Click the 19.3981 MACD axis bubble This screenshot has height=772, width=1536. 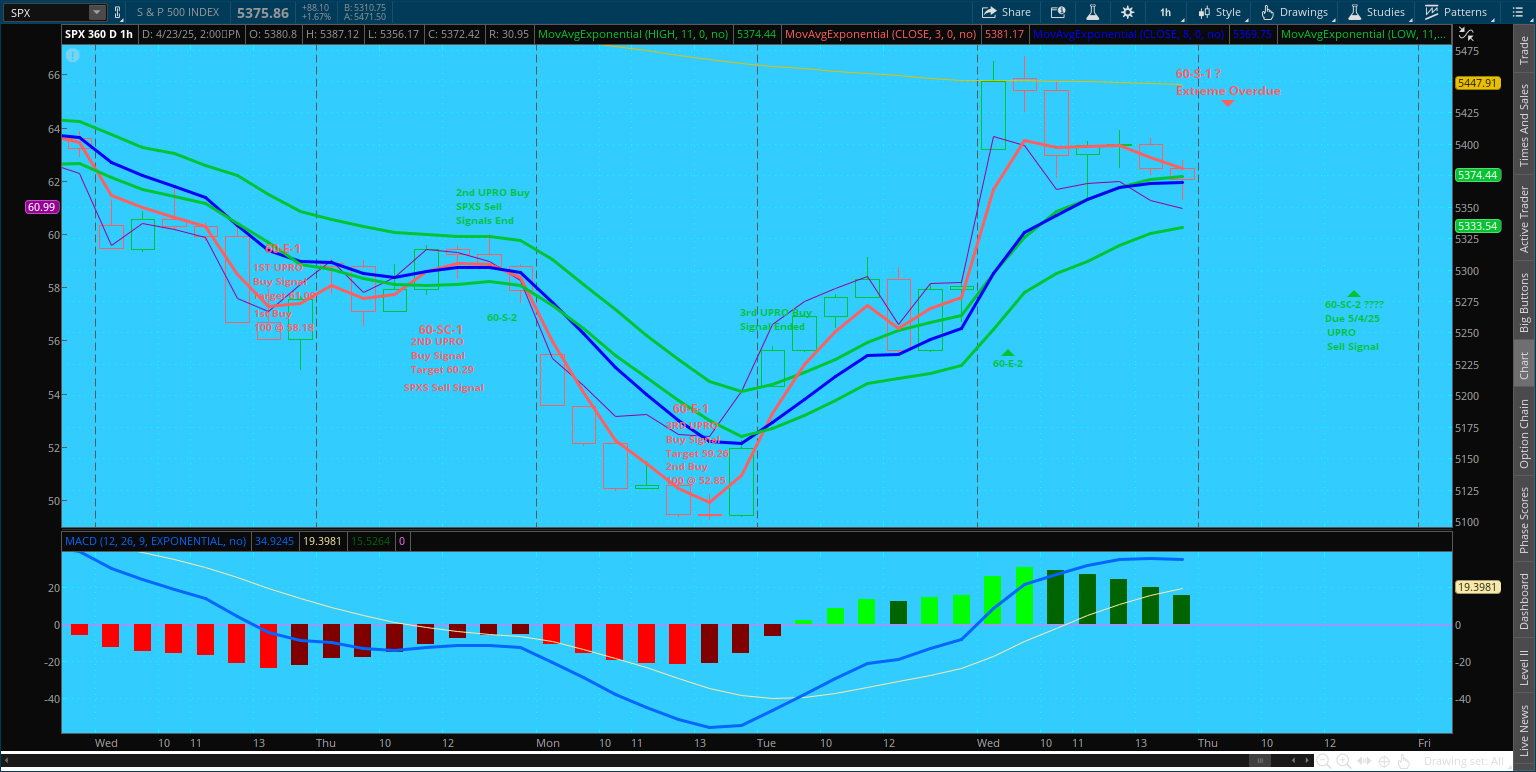coord(1477,587)
